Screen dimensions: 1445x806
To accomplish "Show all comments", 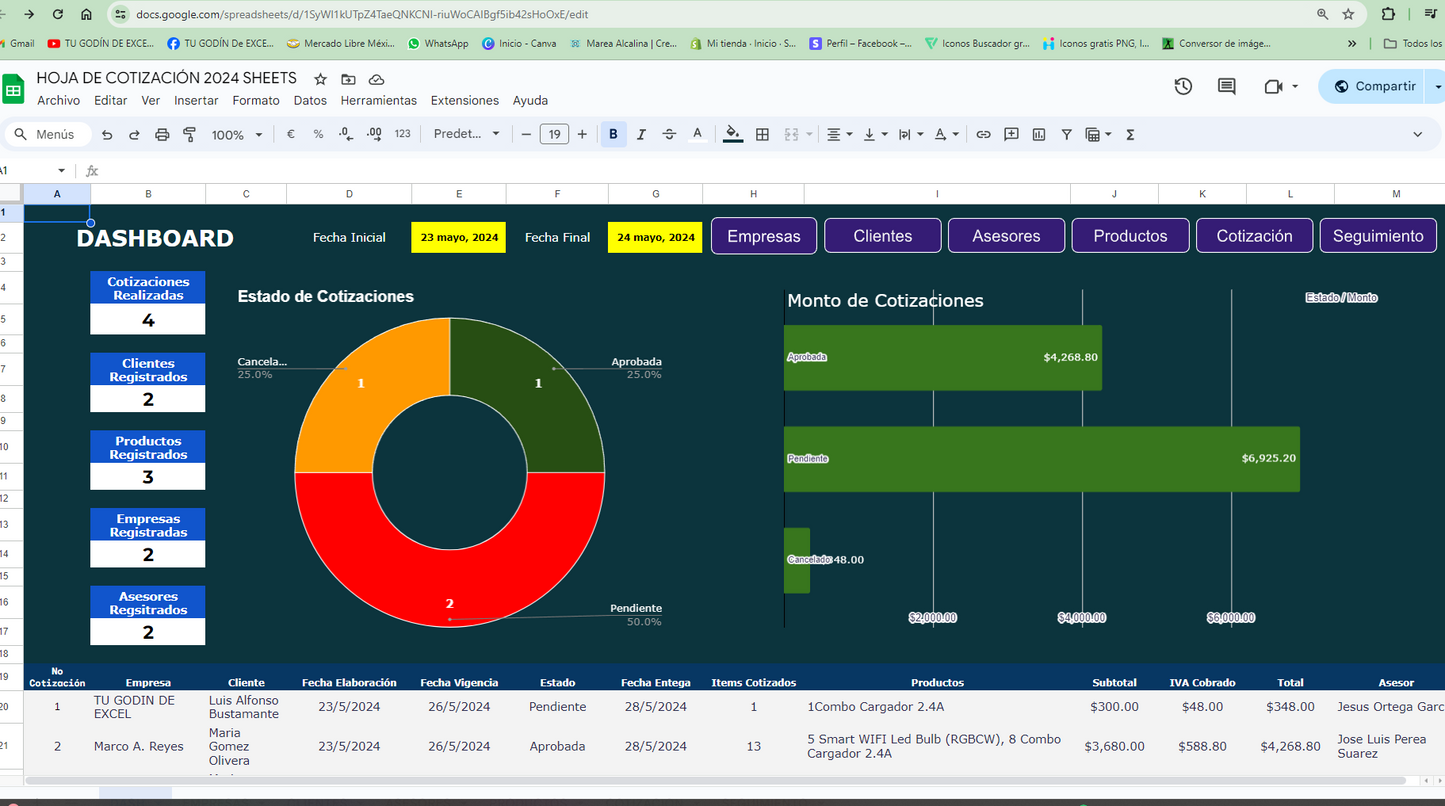I will 1227,86.
